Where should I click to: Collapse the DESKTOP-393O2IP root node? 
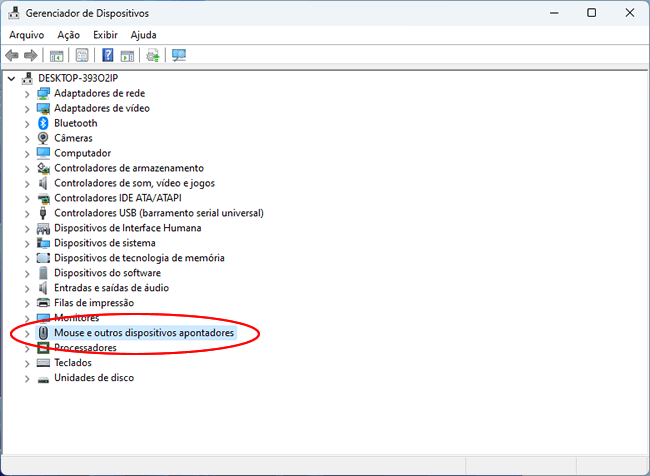tap(11, 78)
